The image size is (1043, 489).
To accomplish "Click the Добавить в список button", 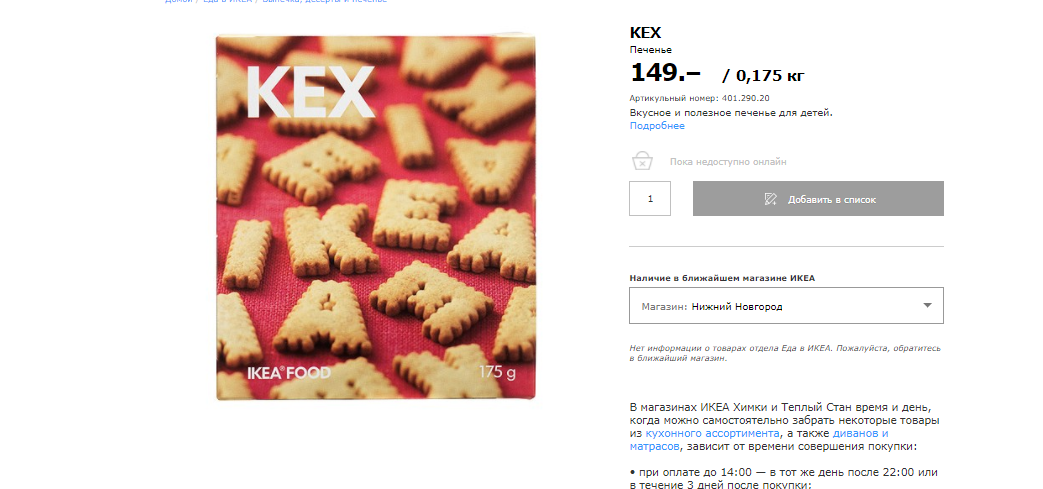I will point(818,198).
